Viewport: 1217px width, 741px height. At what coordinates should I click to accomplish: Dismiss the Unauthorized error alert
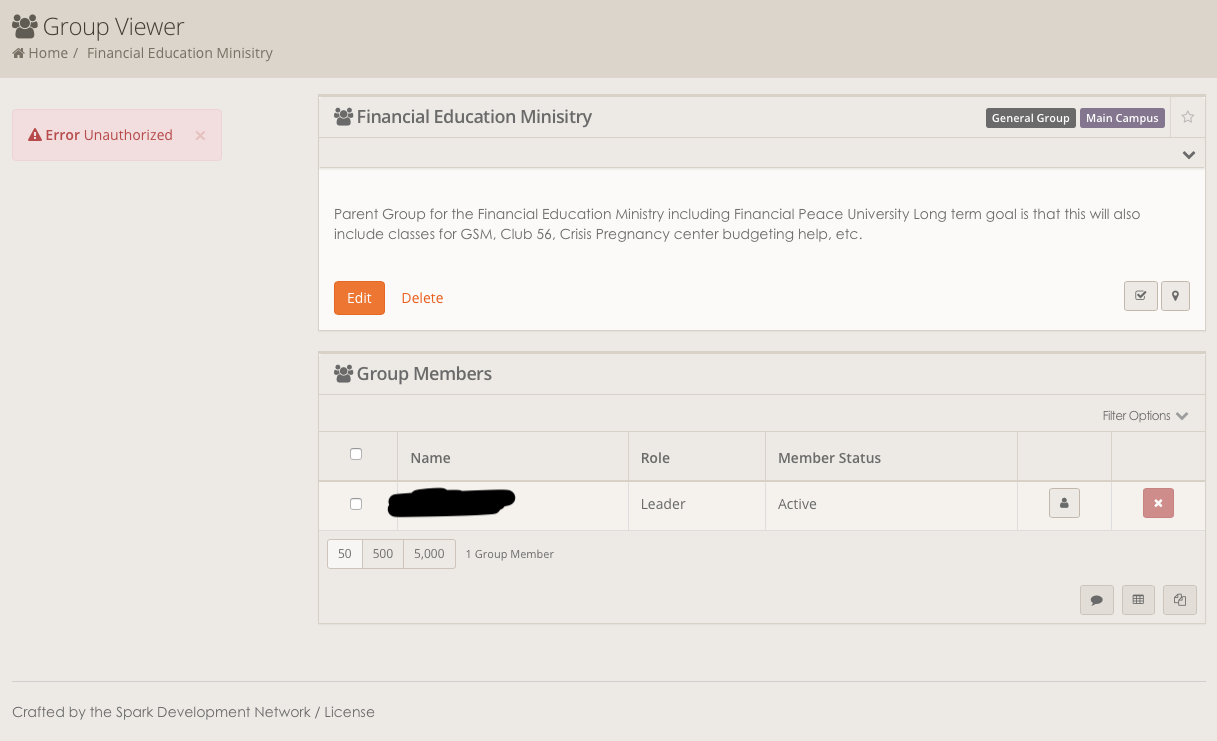(x=200, y=135)
